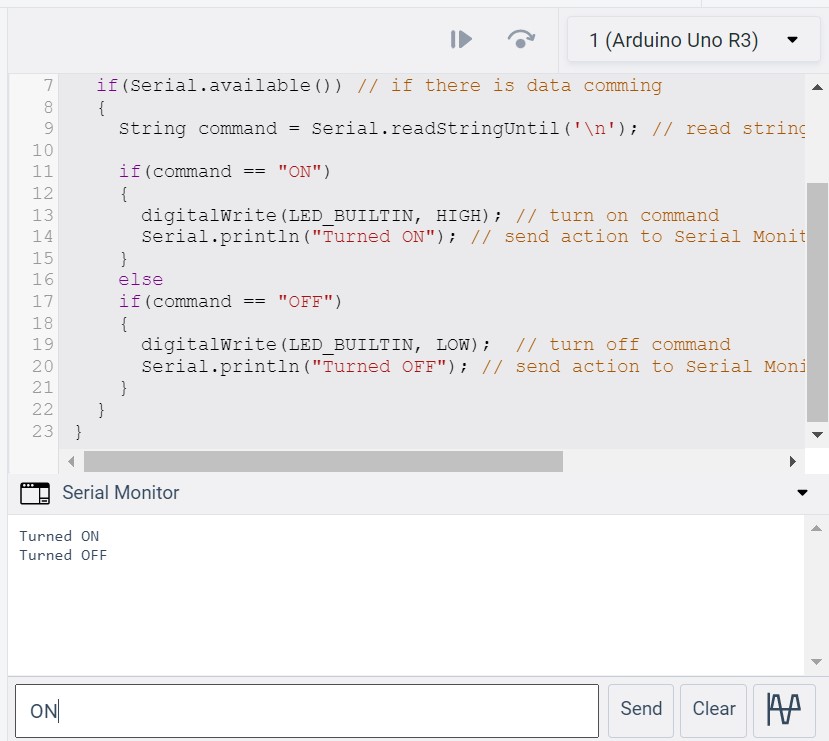Viewport: 829px width, 741px height.
Task: Click the step over debugger icon
Action: point(521,40)
